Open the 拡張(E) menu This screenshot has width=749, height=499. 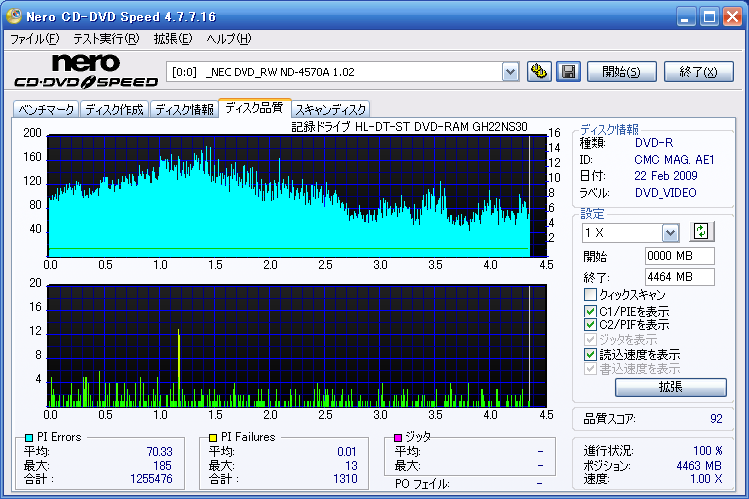172,39
